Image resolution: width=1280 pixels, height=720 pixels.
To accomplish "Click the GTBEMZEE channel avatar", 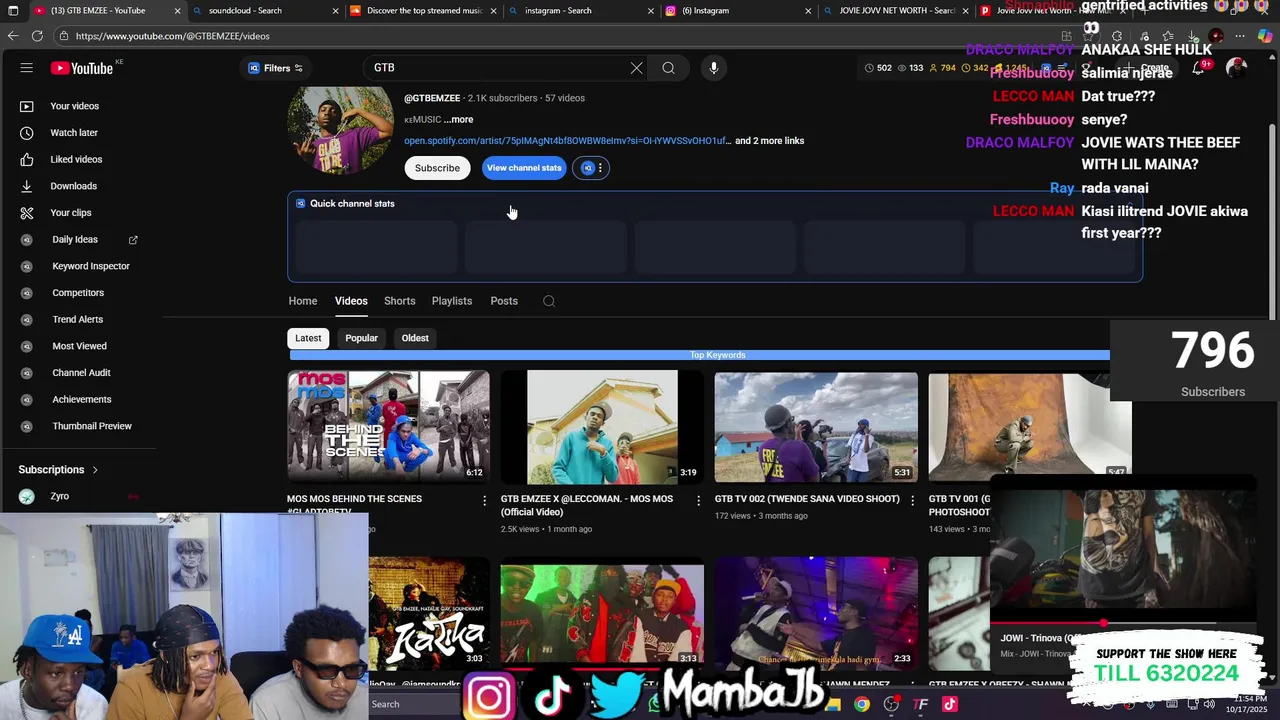I will point(341,130).
